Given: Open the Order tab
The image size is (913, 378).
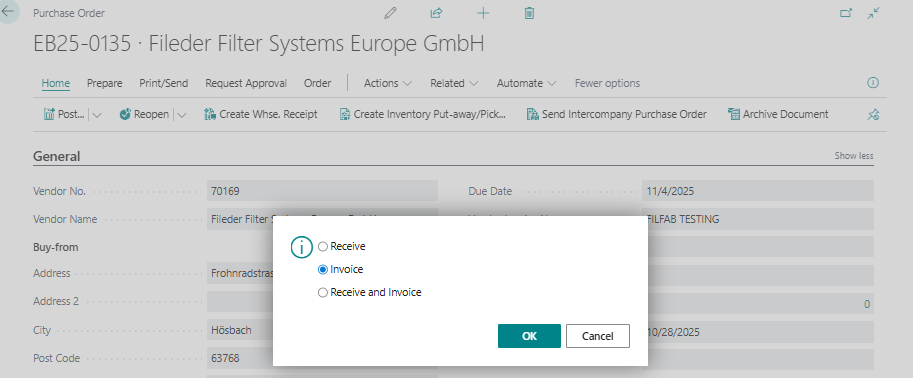Looking at the screenshot, I should pos(317,83).
